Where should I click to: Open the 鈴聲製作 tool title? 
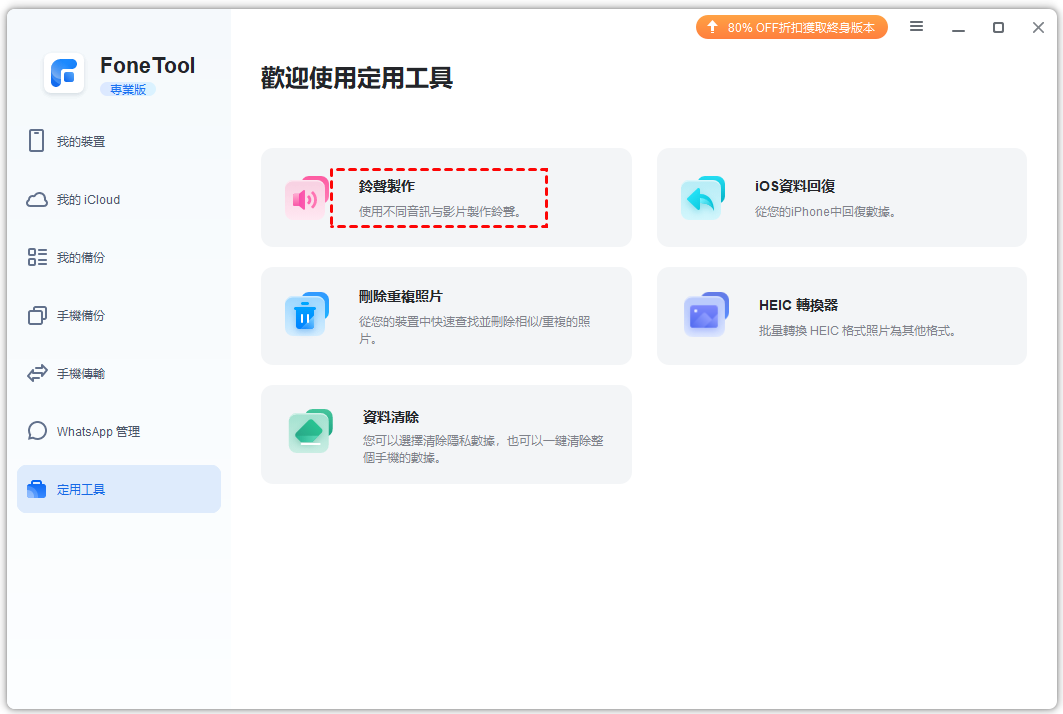tap(387, 186)
